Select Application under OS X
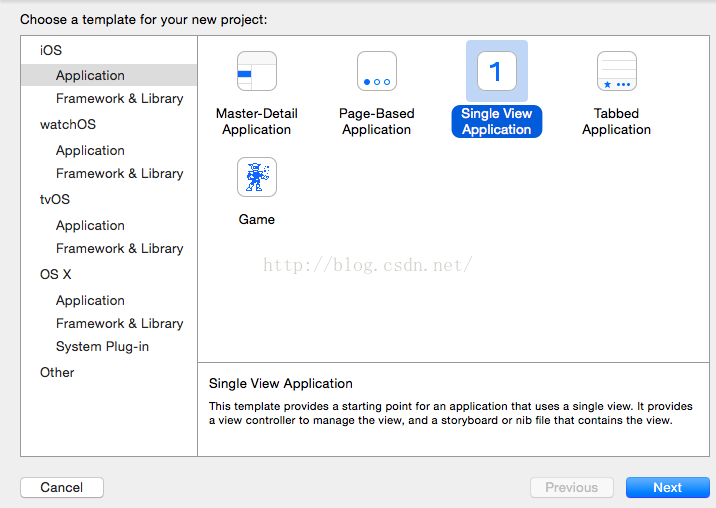The width and height of the screenshot is (716, 508). [90, 300]
